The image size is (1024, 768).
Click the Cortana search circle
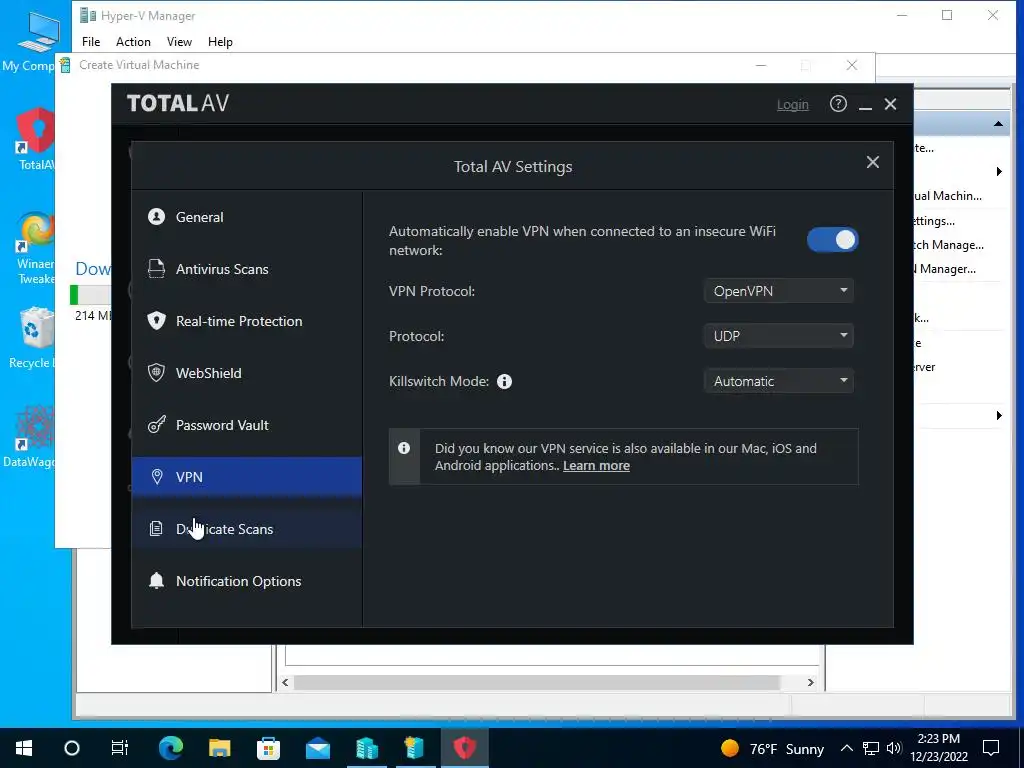(72, 748)
